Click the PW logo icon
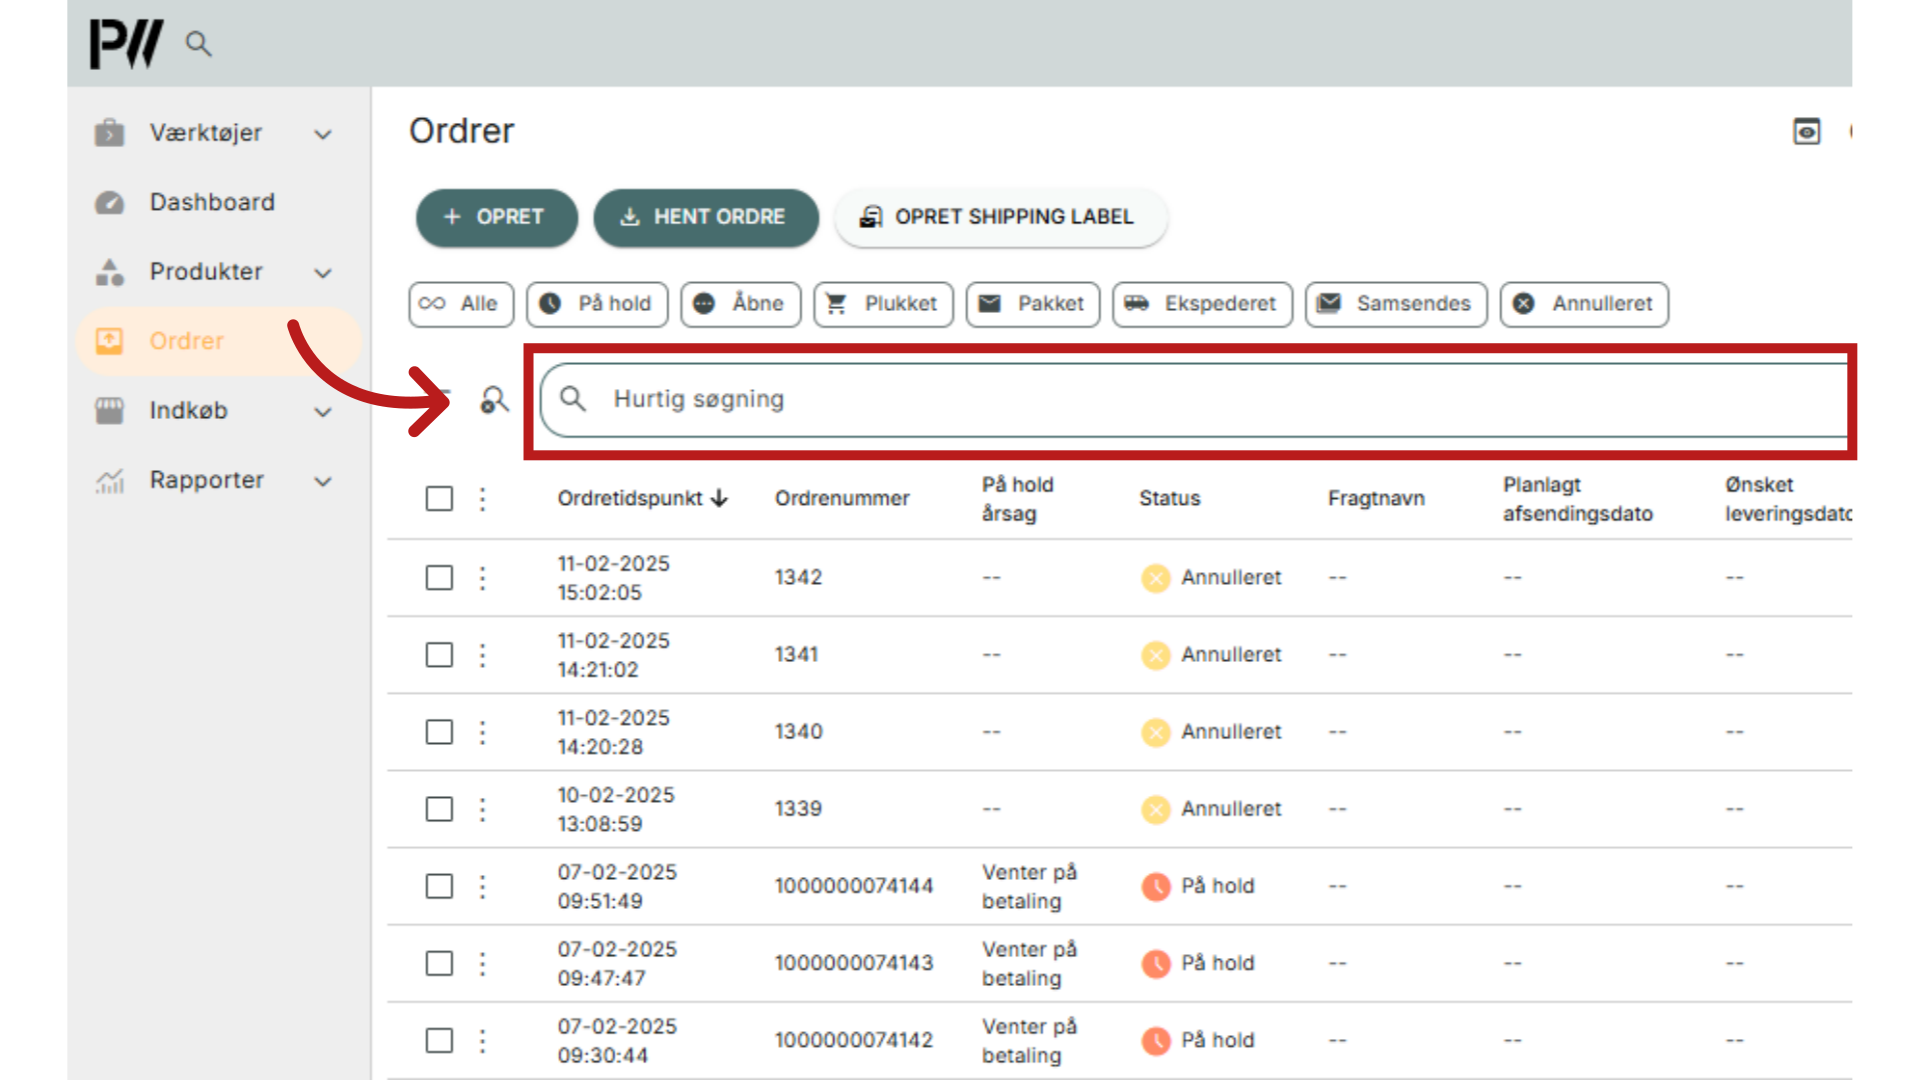 pyautogui.click(x=126, y=44)
